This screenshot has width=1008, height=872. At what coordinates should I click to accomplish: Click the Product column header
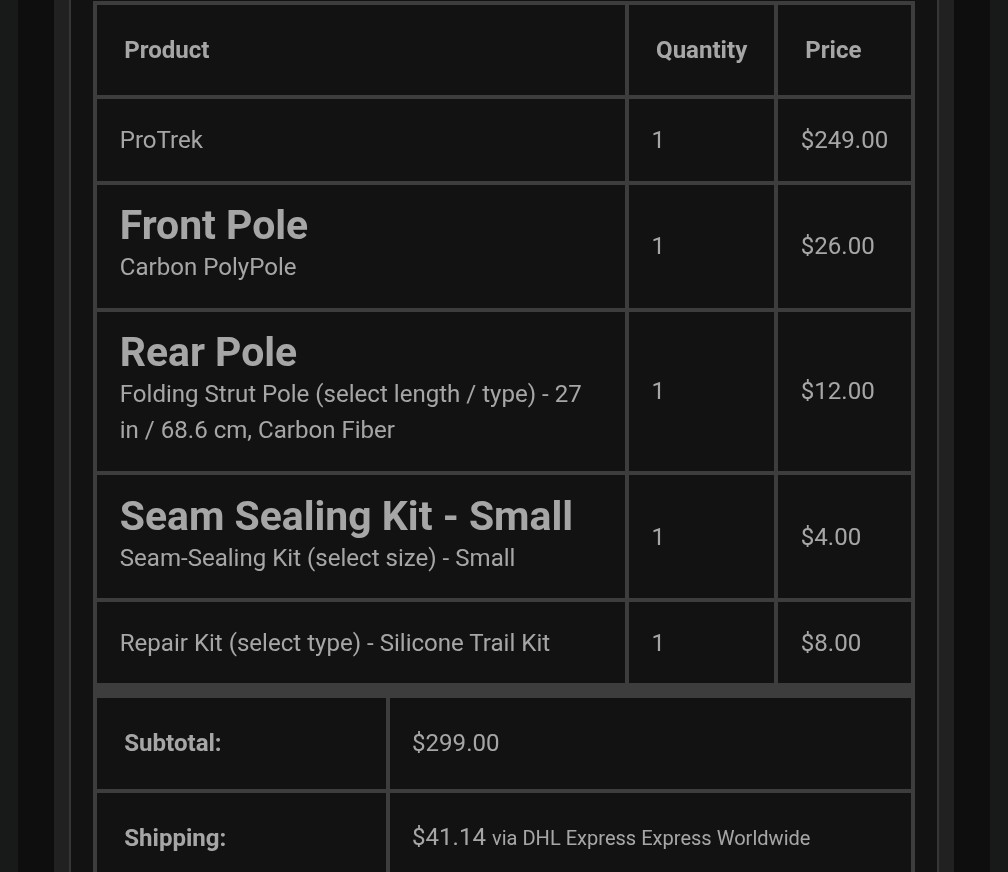tap(166, 50)
